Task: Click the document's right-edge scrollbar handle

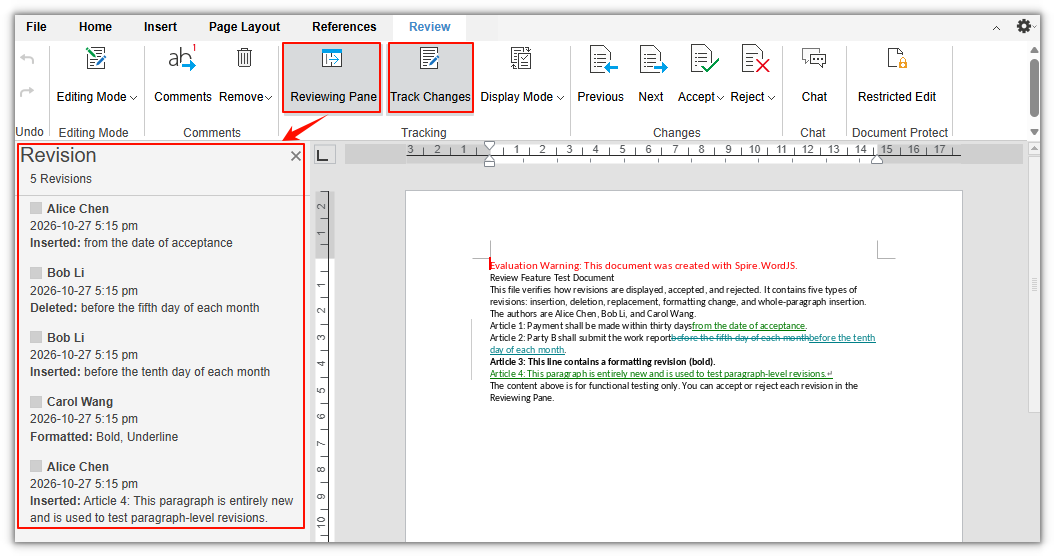Action: (1034, 285)
